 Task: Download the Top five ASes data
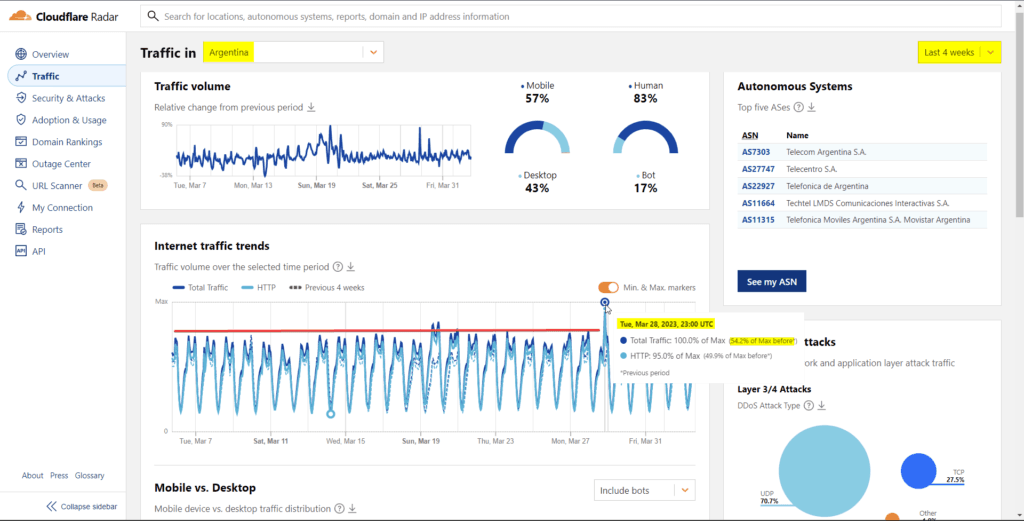click(812, 107)
